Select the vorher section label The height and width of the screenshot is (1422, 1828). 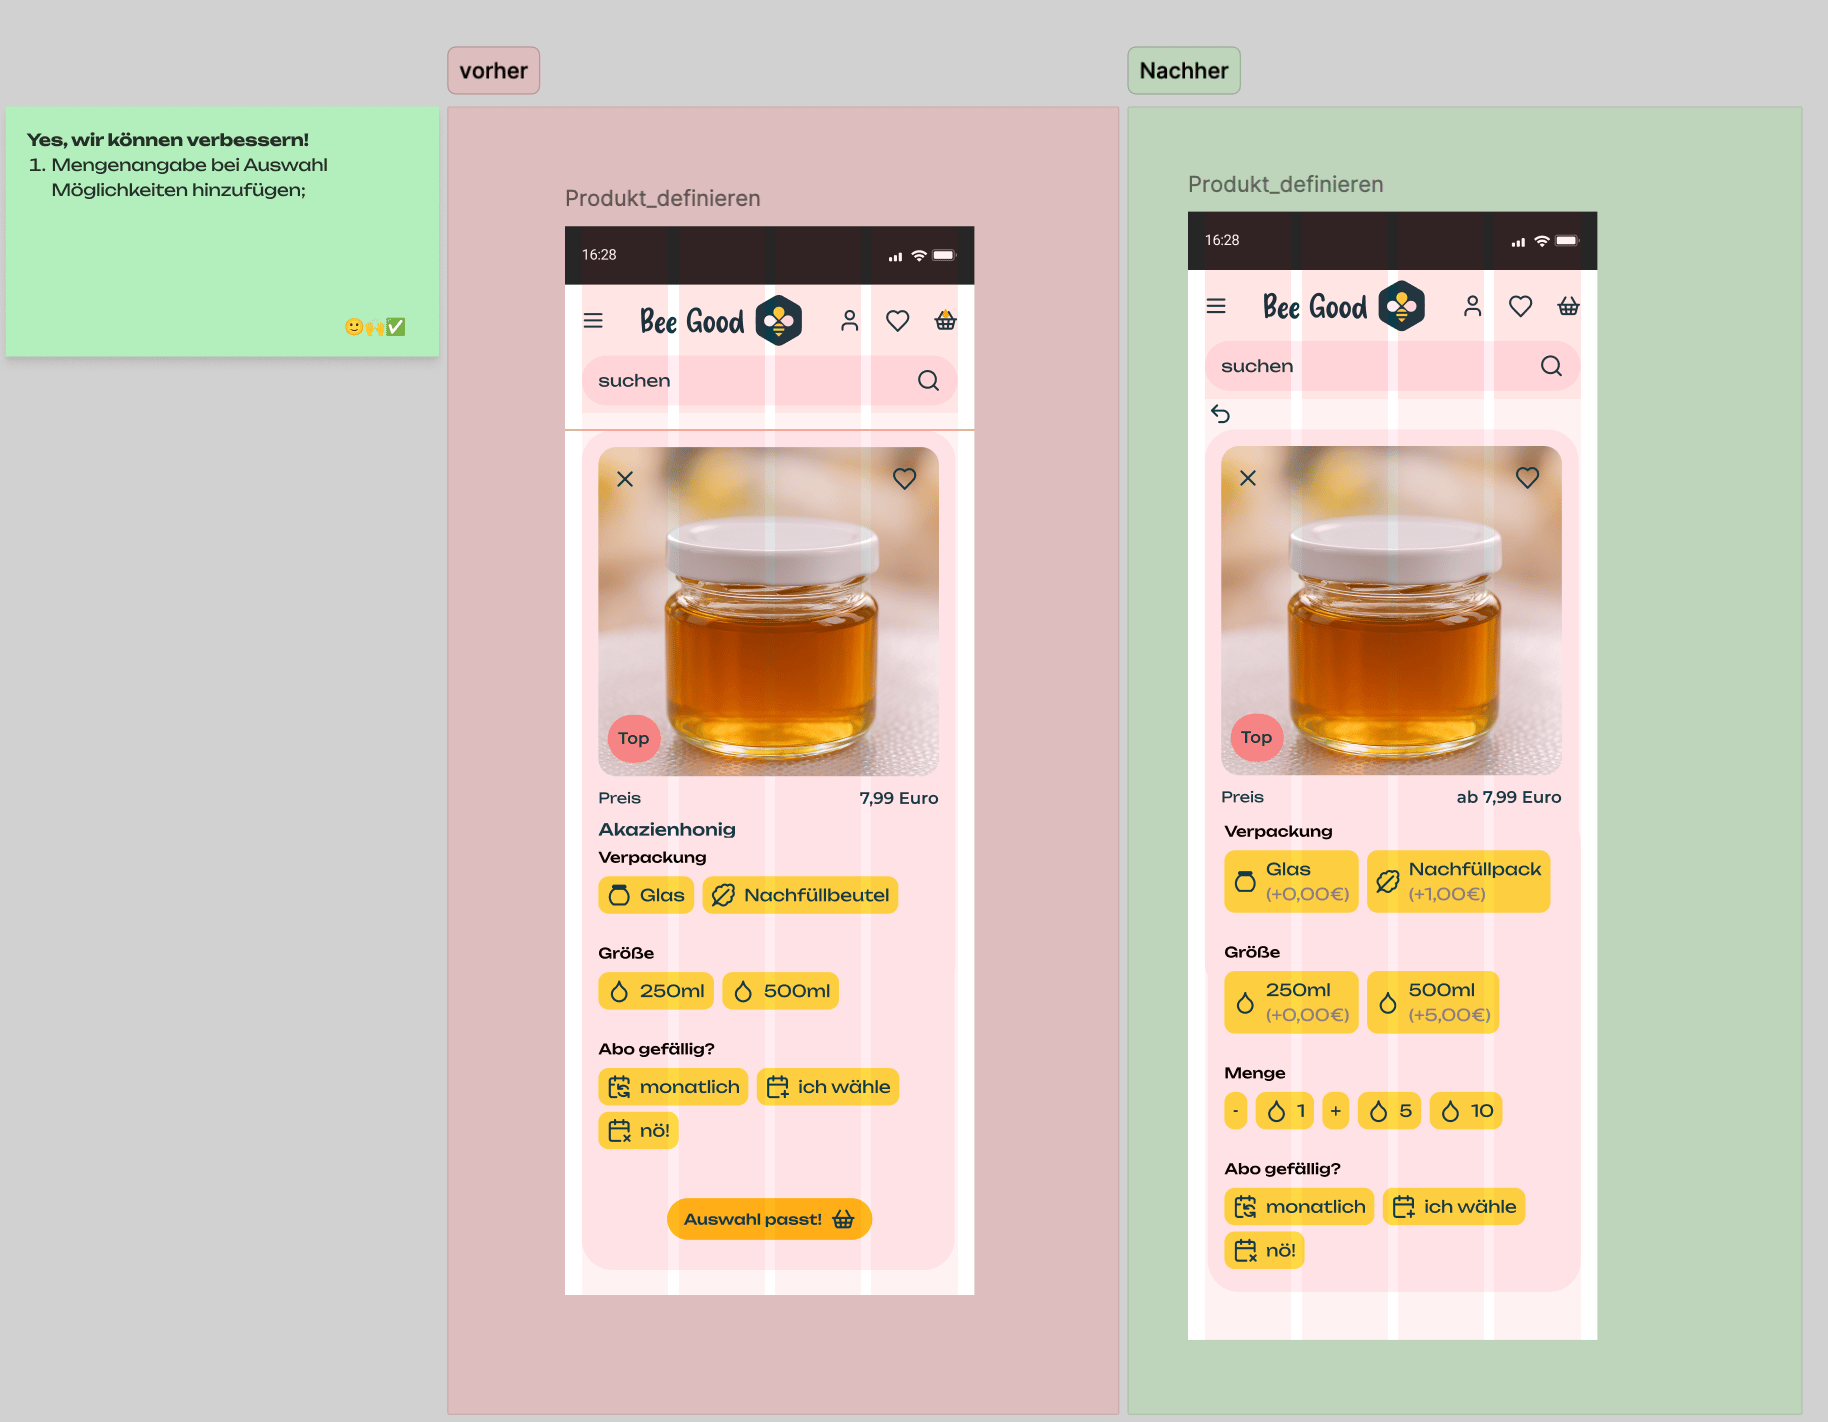[493, 71]
